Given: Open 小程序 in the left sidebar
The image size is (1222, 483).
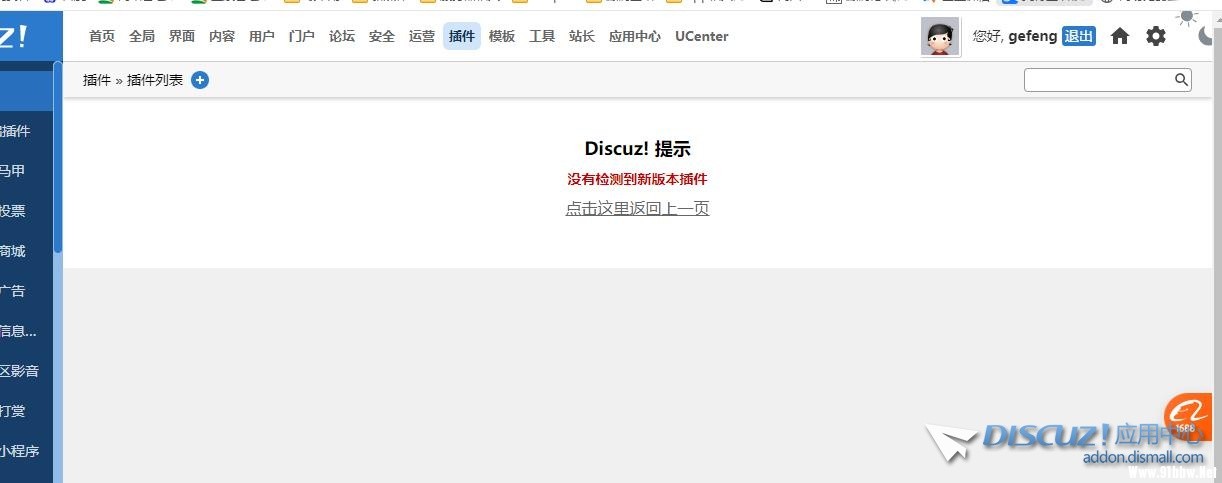Looking at the screenshot, I should (x=20, y=451).
